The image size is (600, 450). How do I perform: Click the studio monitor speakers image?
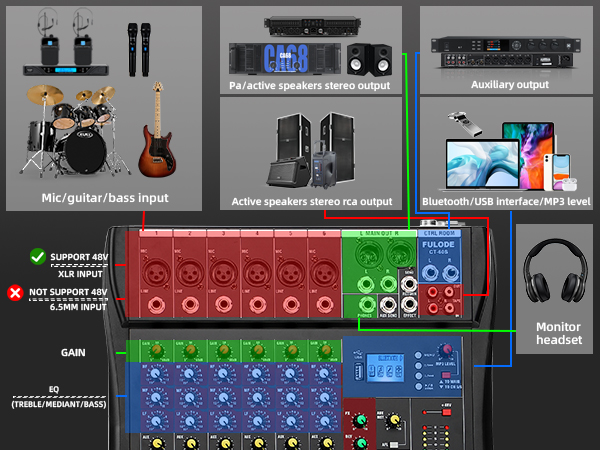pos(370,60)
